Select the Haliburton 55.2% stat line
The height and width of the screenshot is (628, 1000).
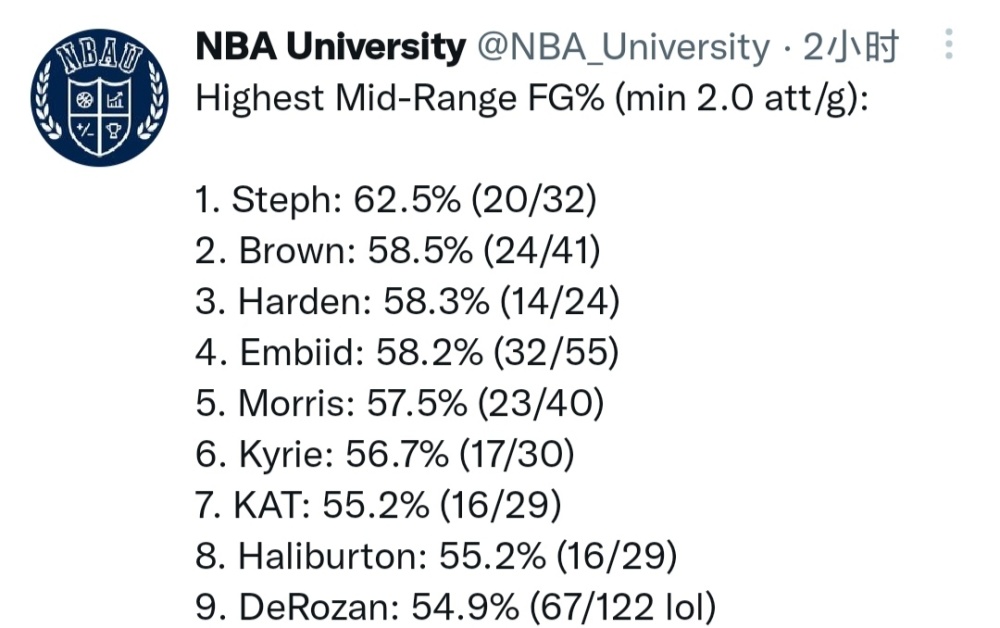(436, 557)
